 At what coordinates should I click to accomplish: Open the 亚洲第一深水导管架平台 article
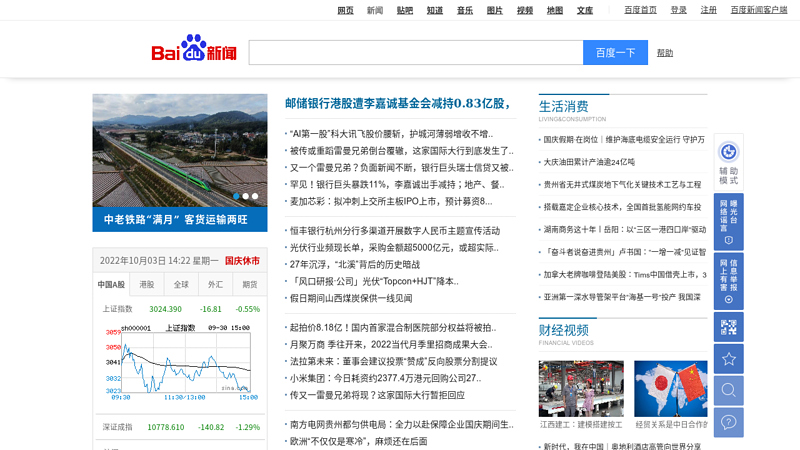coord(622,297)
